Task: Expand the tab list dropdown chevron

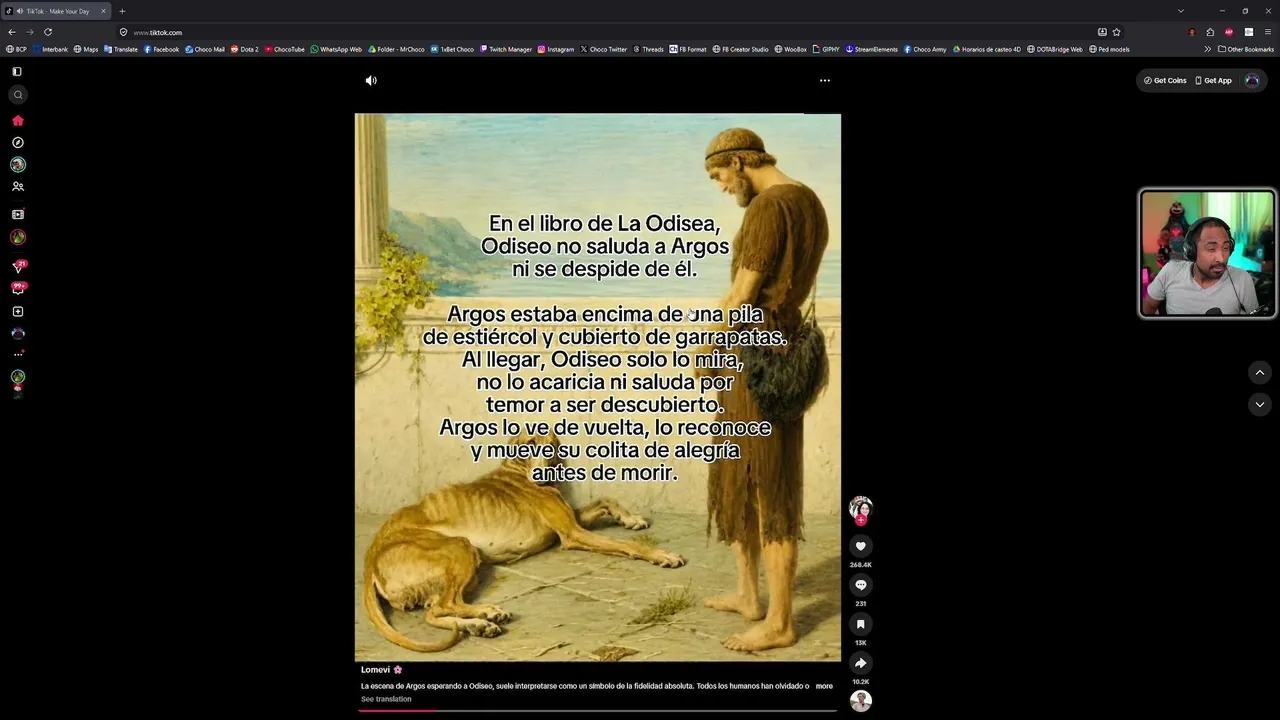Action: (1181, 11)
